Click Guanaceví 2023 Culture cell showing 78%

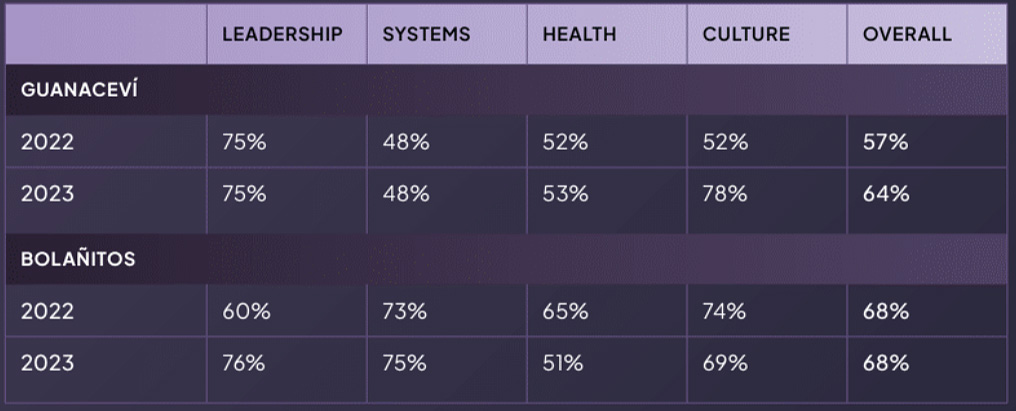[x=725, y=194]
